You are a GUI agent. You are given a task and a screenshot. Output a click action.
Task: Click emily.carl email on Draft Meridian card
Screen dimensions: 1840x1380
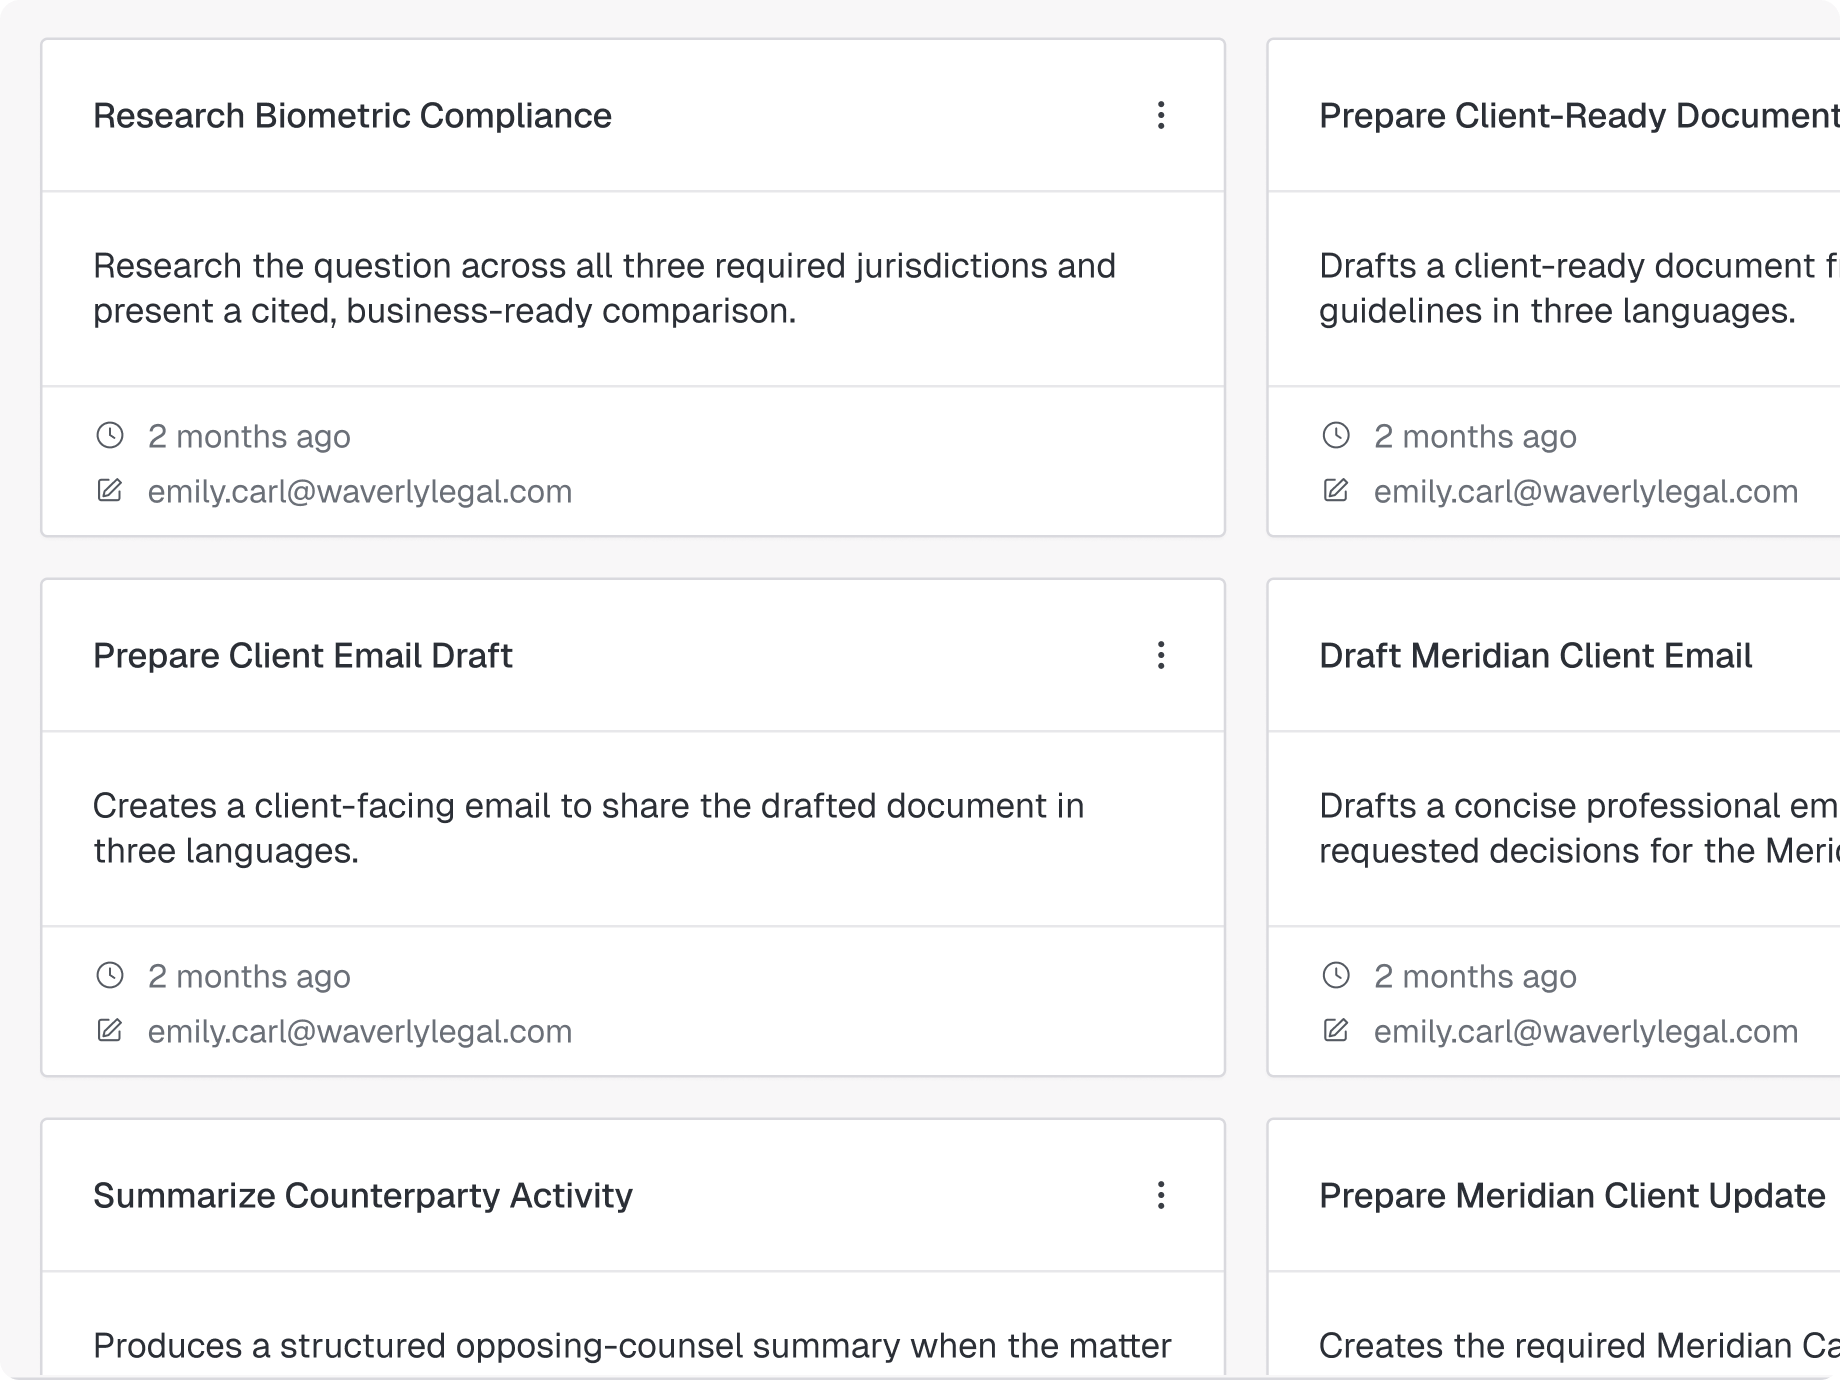1586,1031
